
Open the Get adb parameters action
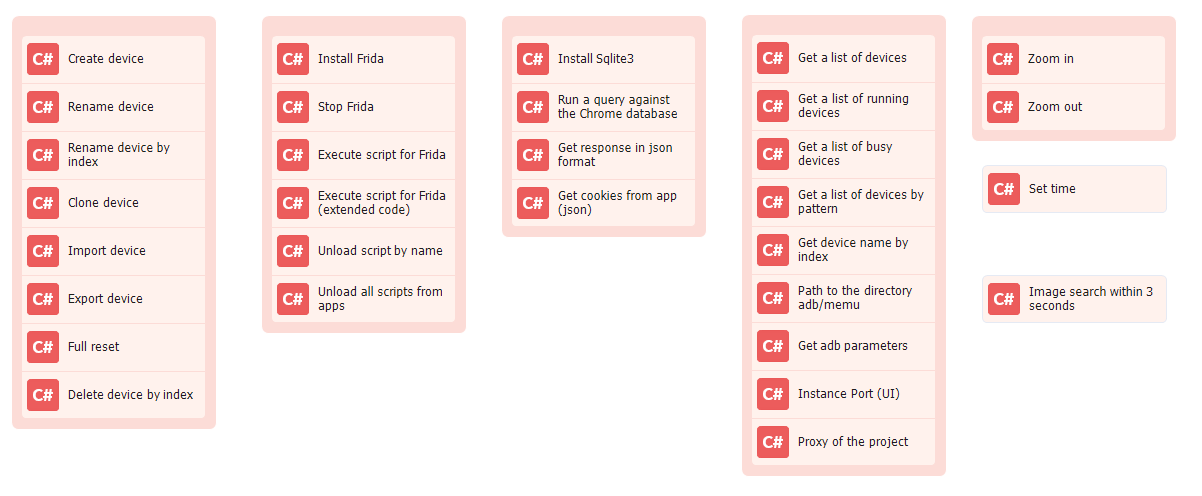[844, 346]
